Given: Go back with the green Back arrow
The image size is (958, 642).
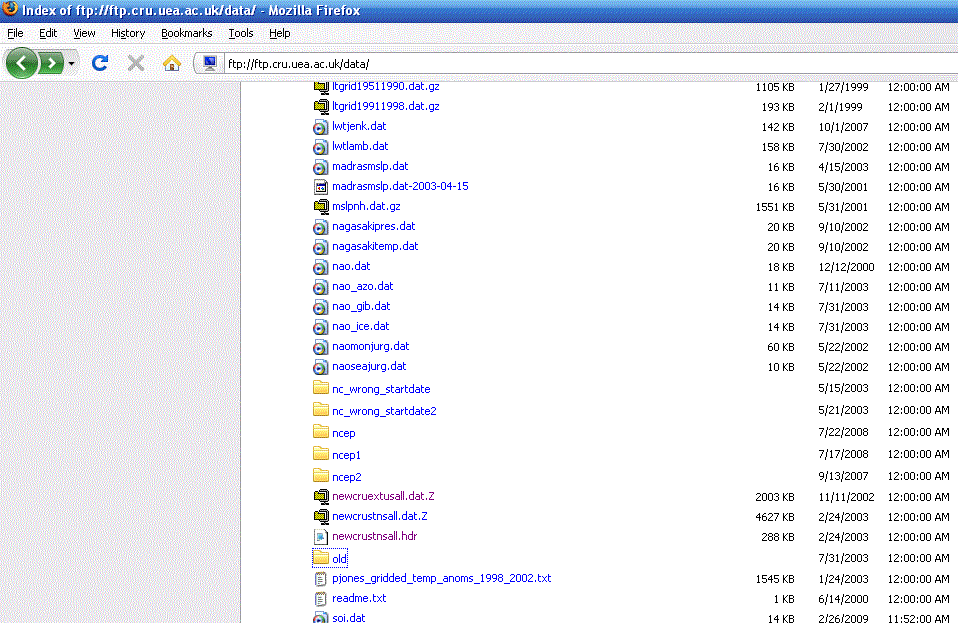Looking at the screenshot, I should tap(21, 63).
